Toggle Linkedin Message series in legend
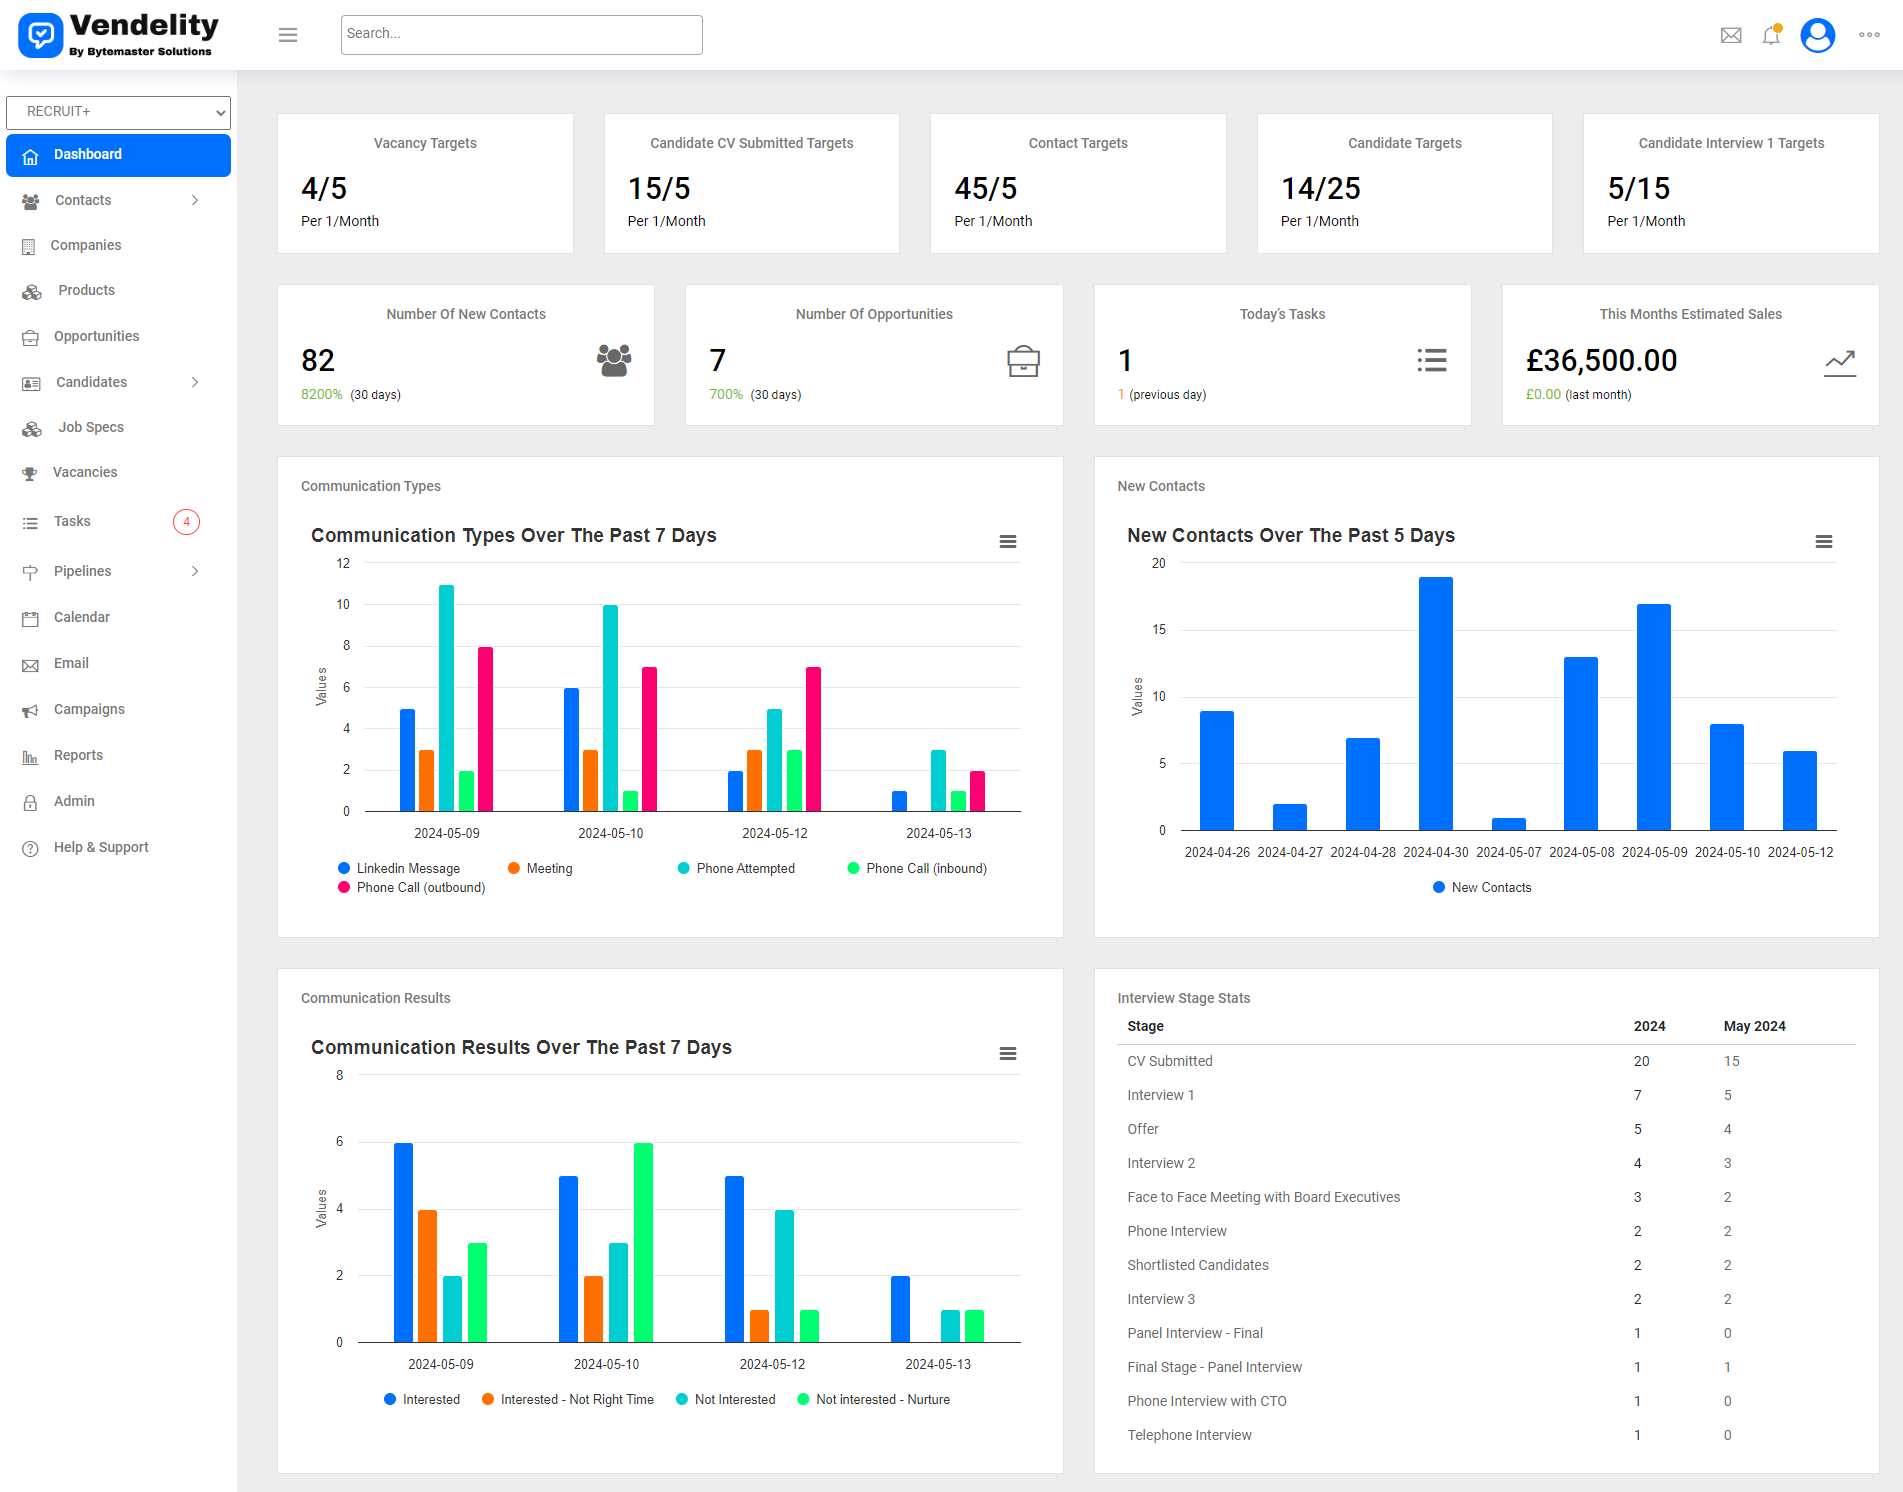1903x1492 pixels. click(399, 868)
